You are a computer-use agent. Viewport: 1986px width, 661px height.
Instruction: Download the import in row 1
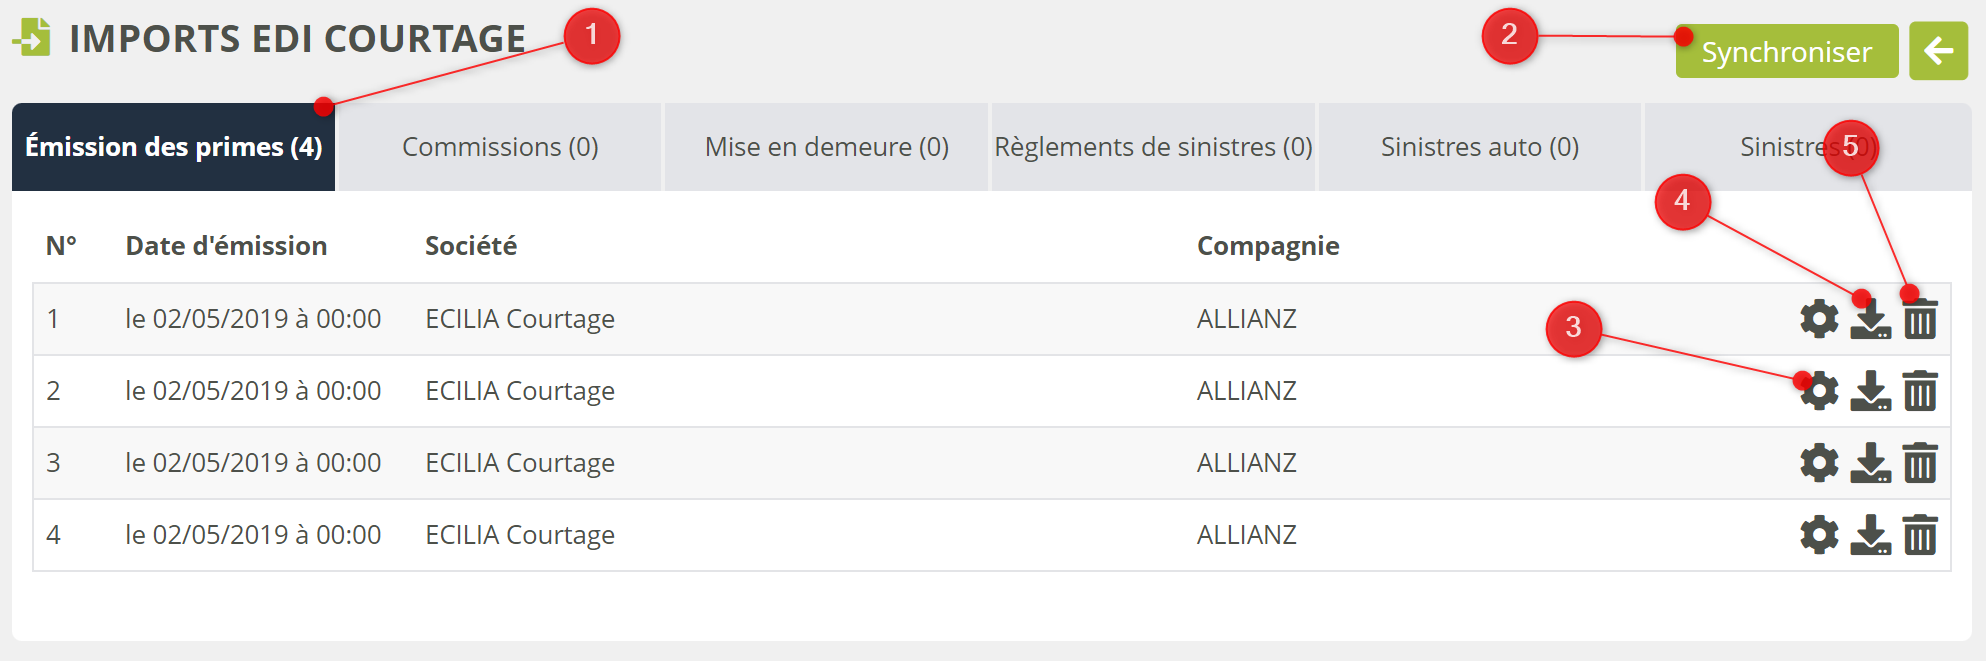(1870, 319)
